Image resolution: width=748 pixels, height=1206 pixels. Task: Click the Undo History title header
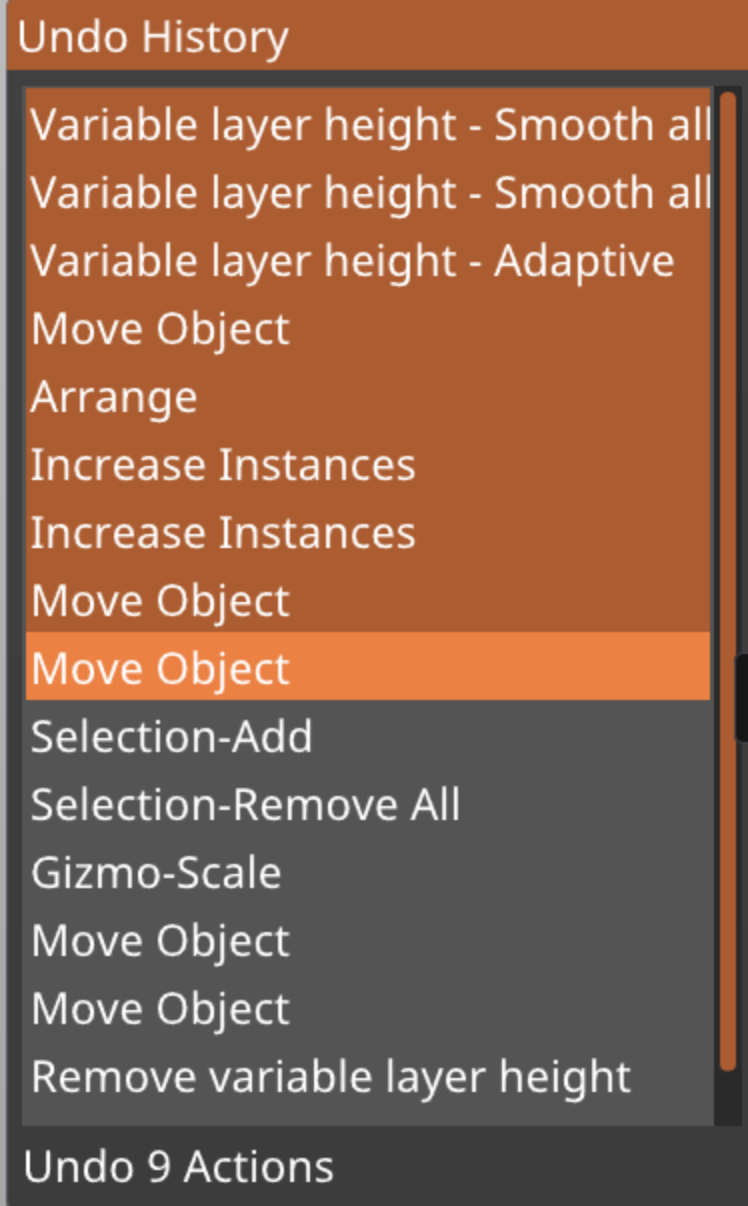tap(154, 38)
